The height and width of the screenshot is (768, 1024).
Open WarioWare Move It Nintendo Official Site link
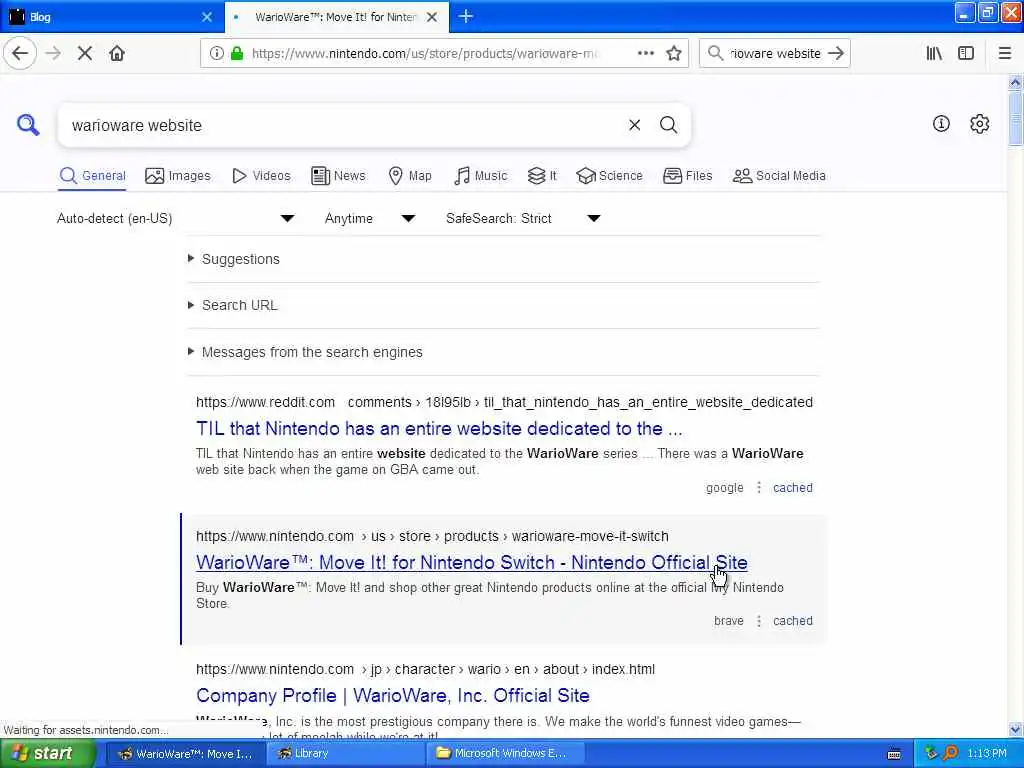tap(472, 562)
